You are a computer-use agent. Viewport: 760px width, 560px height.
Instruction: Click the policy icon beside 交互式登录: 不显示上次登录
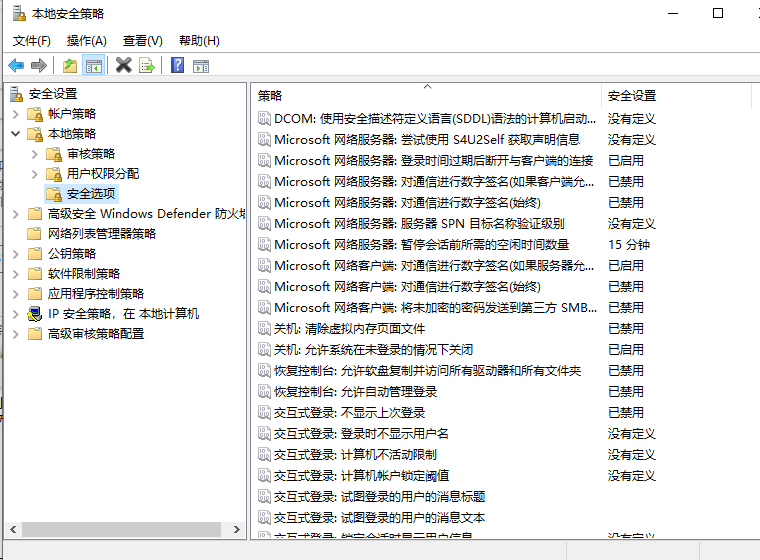264,413
